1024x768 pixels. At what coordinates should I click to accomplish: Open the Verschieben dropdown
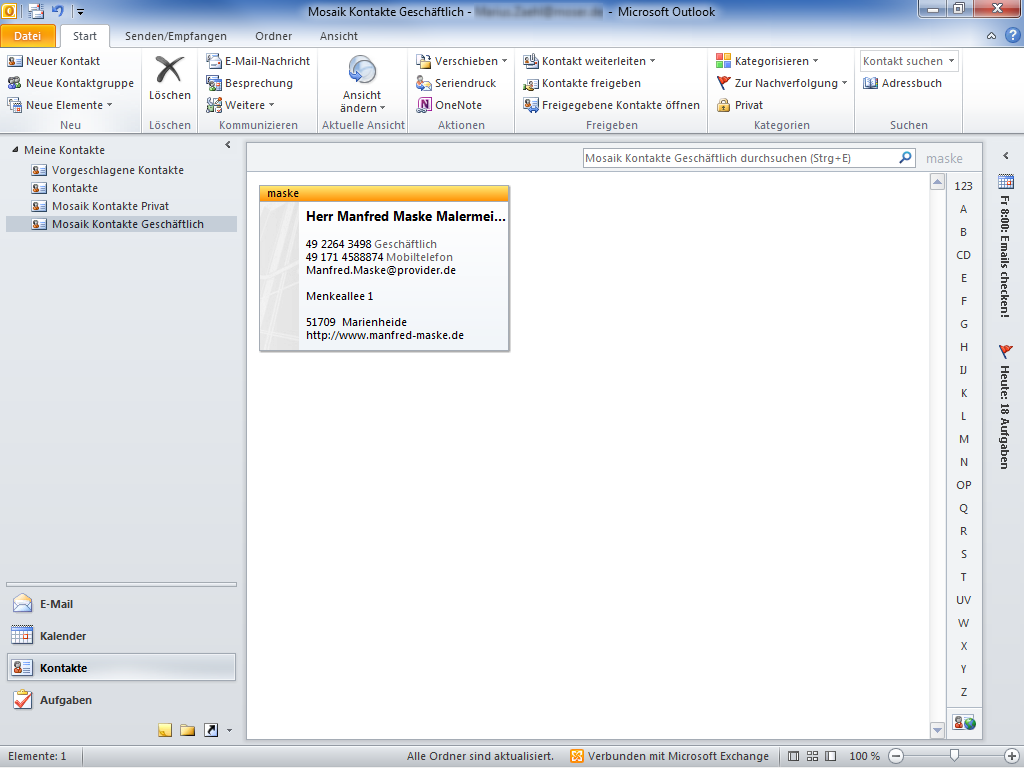[x=462, y=61]
